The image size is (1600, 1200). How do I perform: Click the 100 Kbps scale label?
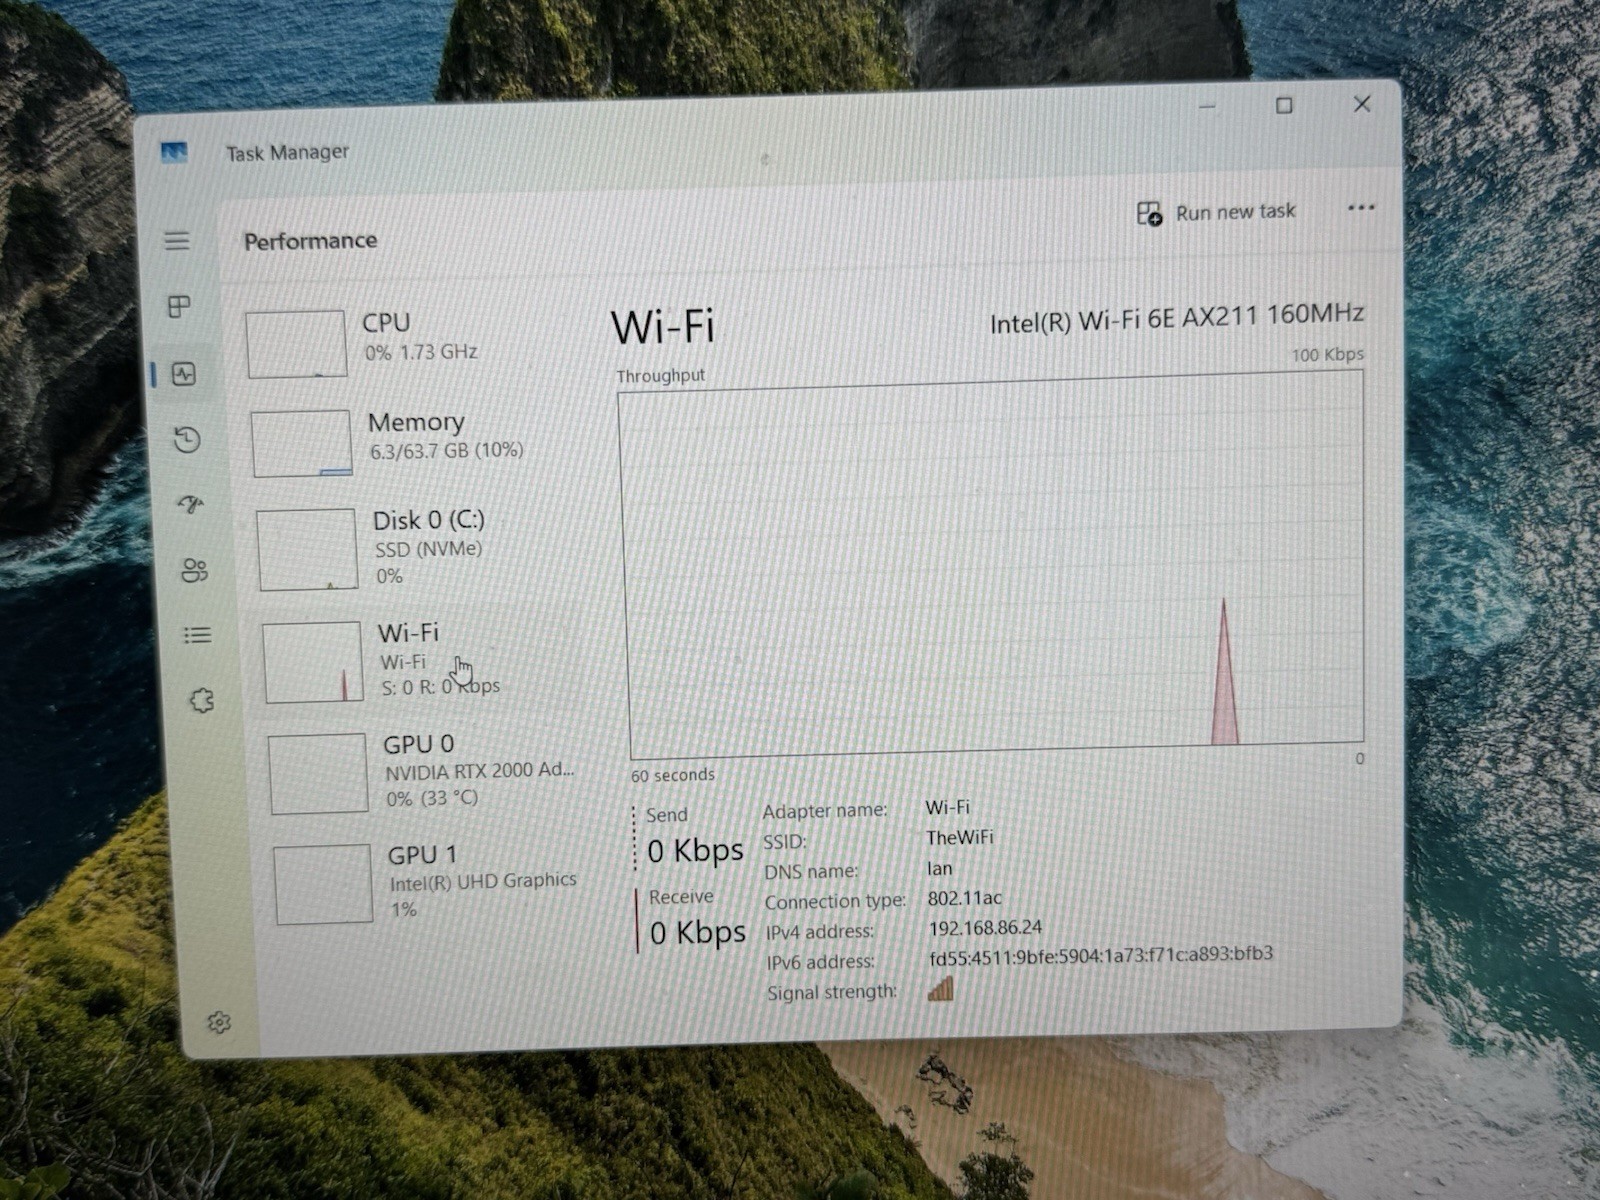click(x=1328, y=355)
